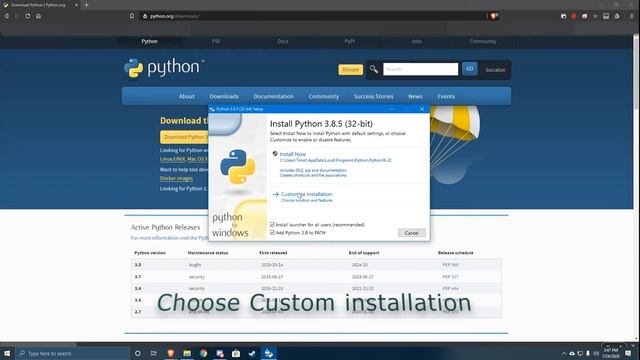Open the Socialize menu
The height and width of the screenshot is (360, 640).
click(x=495, y=70)
